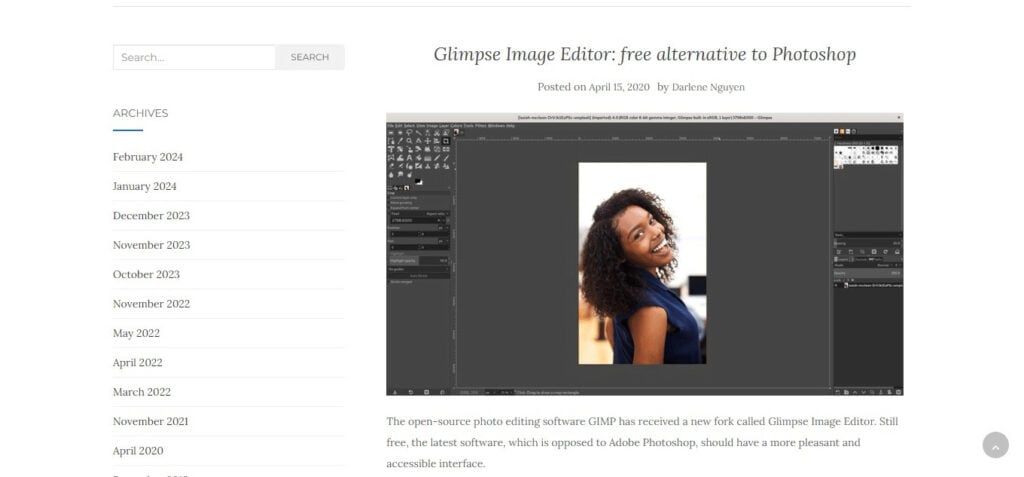The height and width of the screenshot is (477, 1024).
Task: Go to December 2023 archive
Action: click(x=152, y=216)
